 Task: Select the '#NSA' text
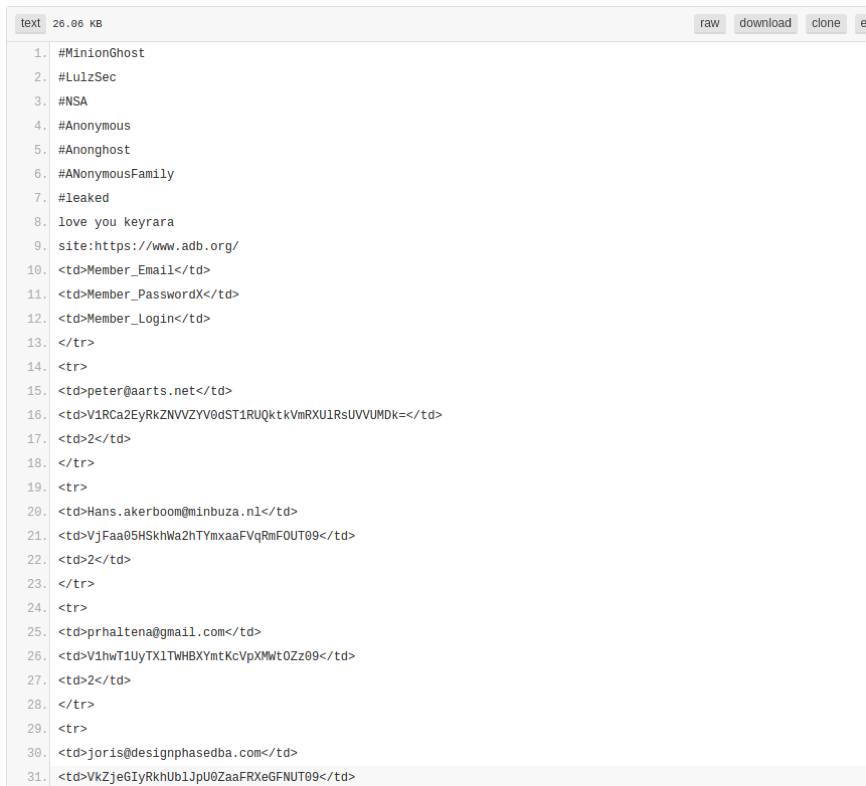(x=73, y=102)
